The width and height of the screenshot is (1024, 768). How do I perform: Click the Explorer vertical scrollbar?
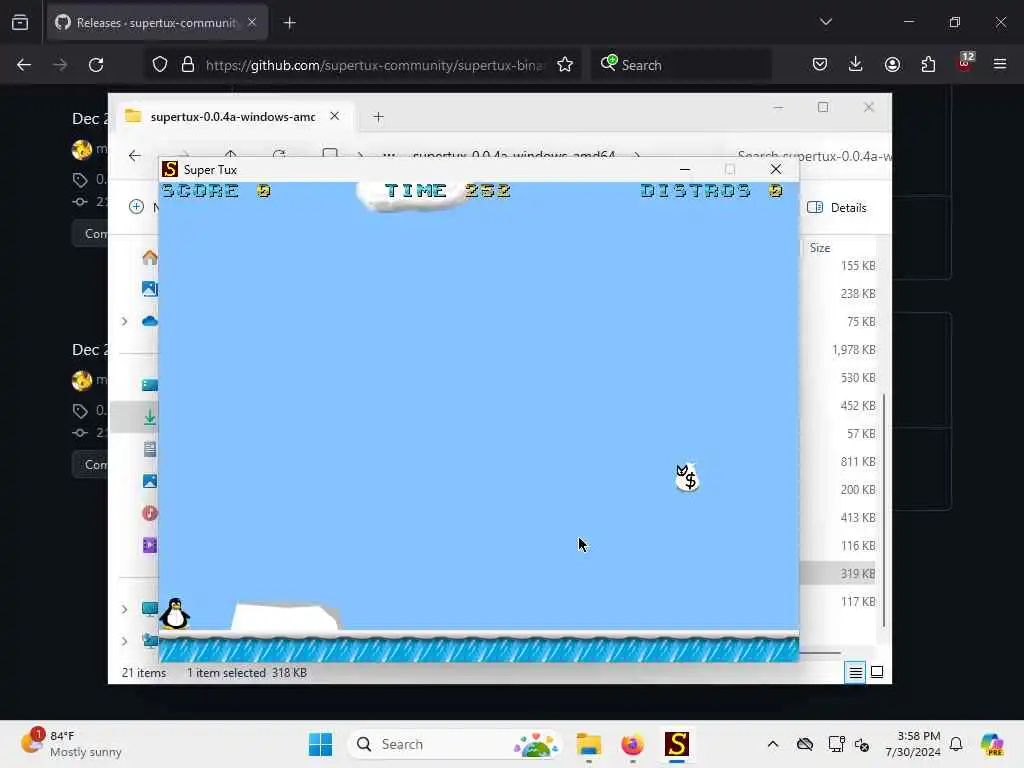click(884, 509)
